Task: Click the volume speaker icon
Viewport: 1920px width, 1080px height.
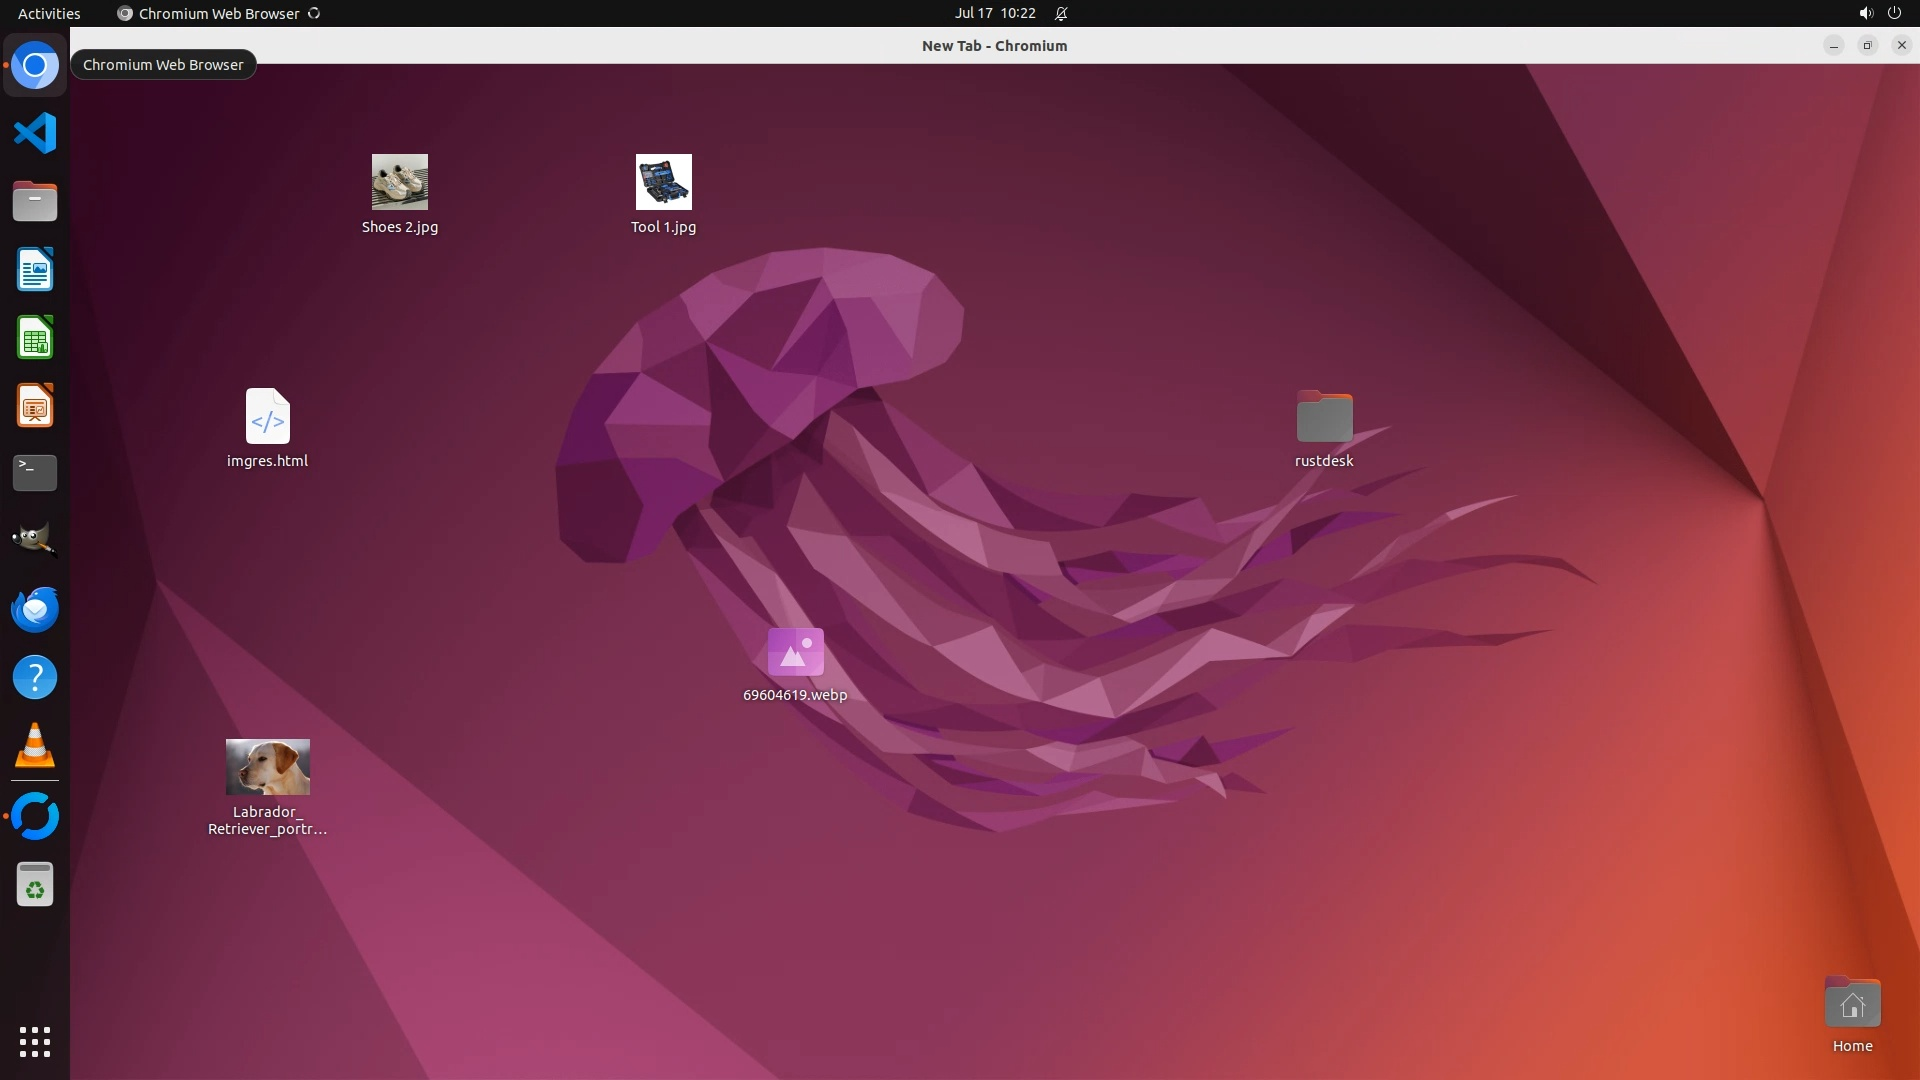Action: [1865, 13]
